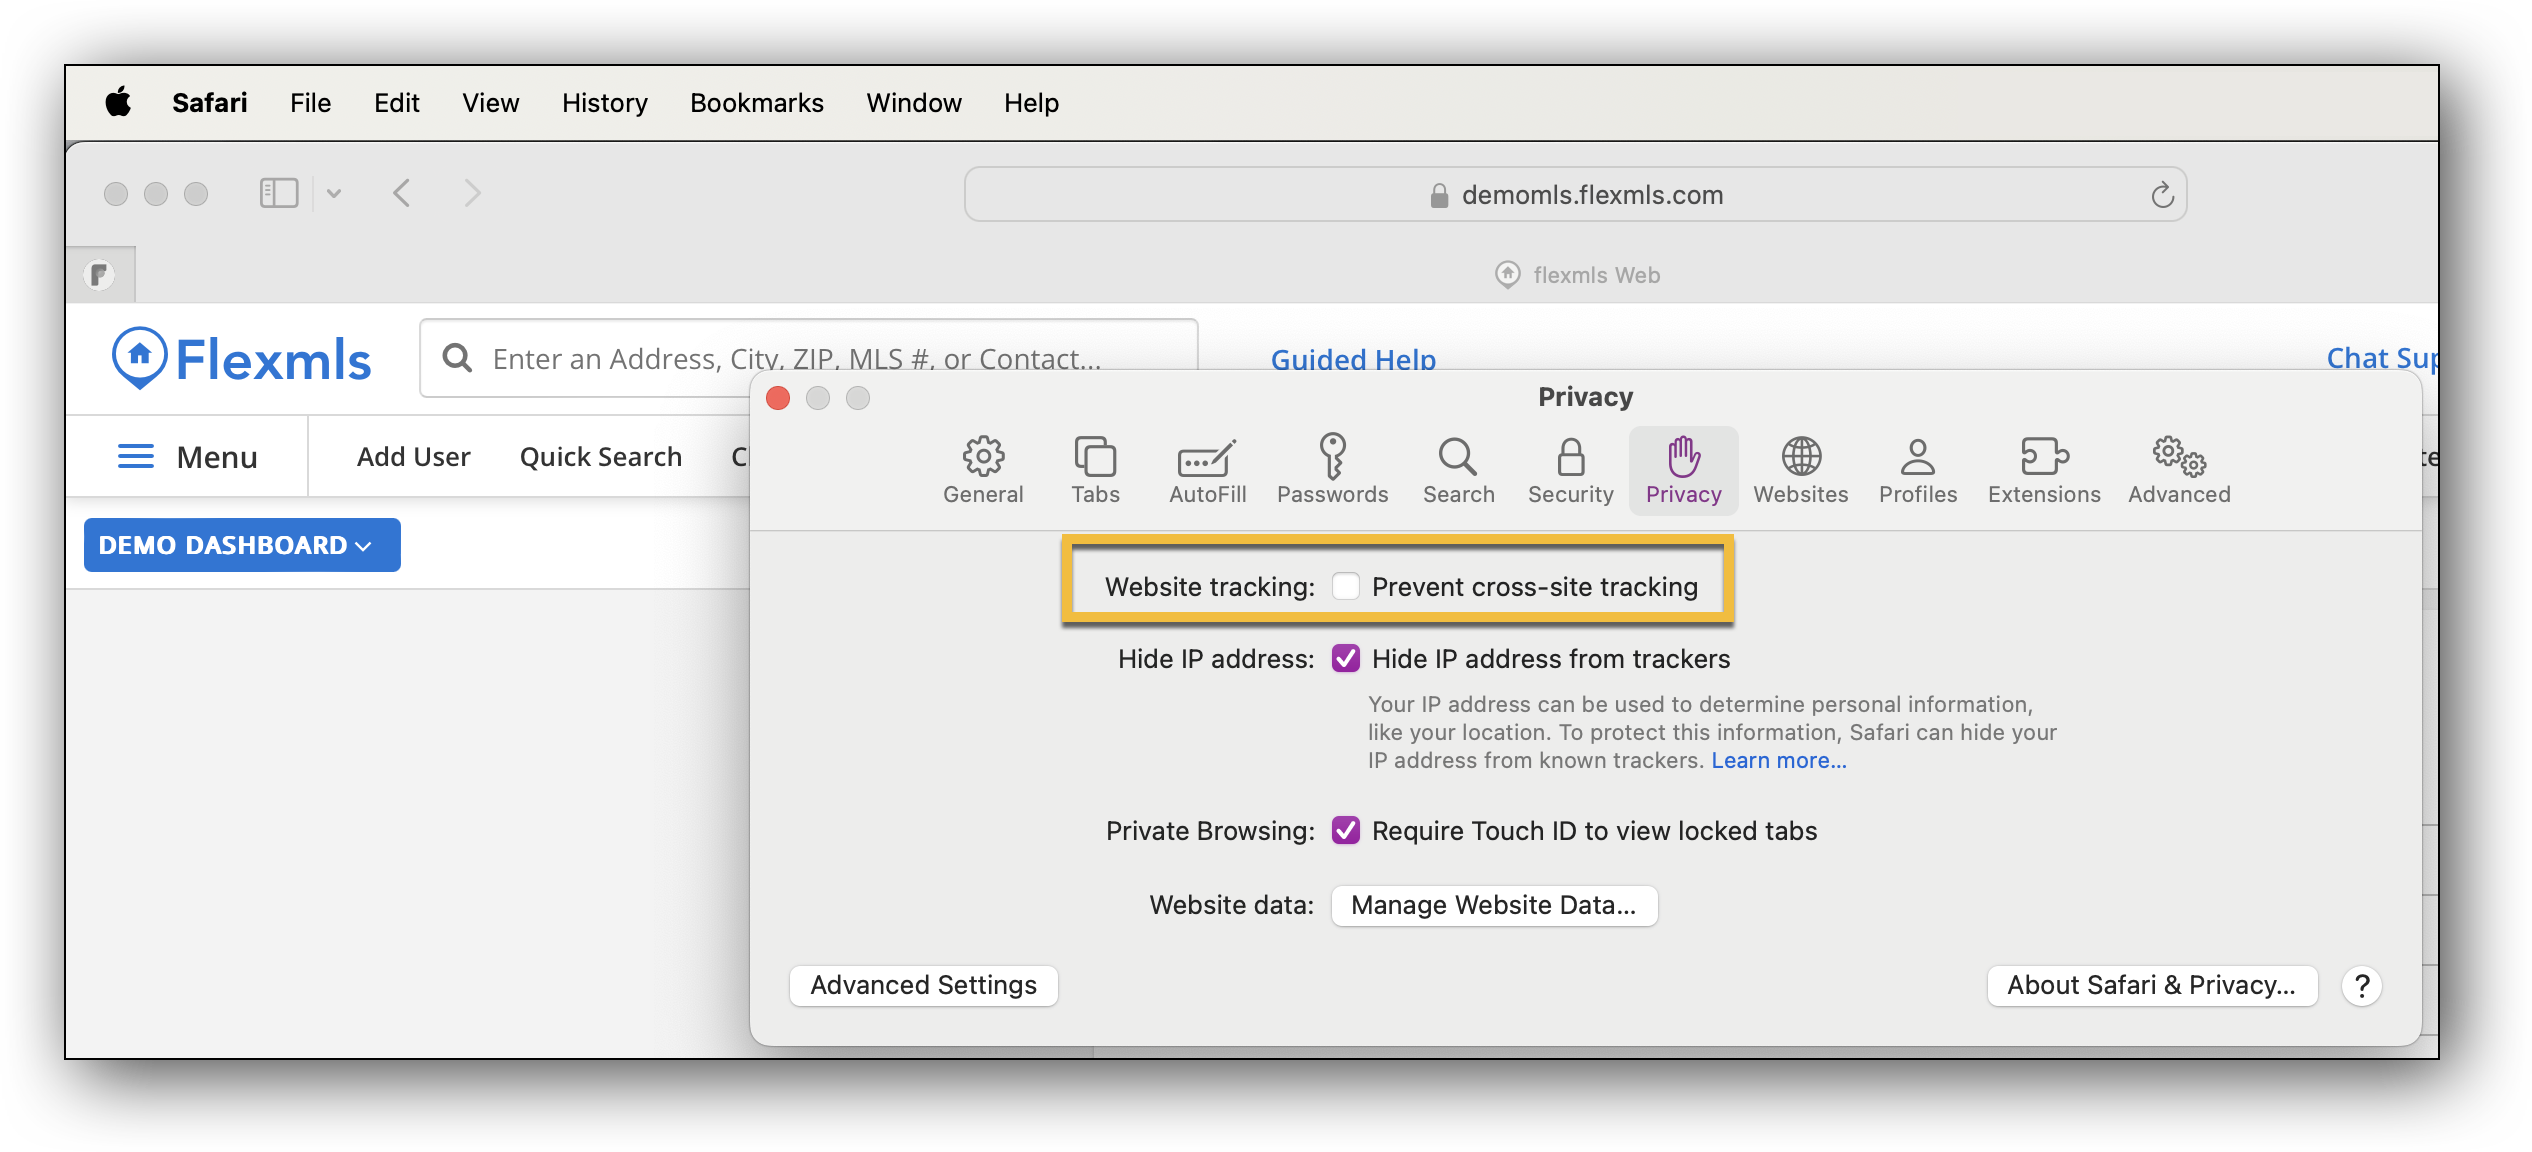Click Manage Website Data button
Viewport: 2532px width, 1152px height.
[1494, 905]
